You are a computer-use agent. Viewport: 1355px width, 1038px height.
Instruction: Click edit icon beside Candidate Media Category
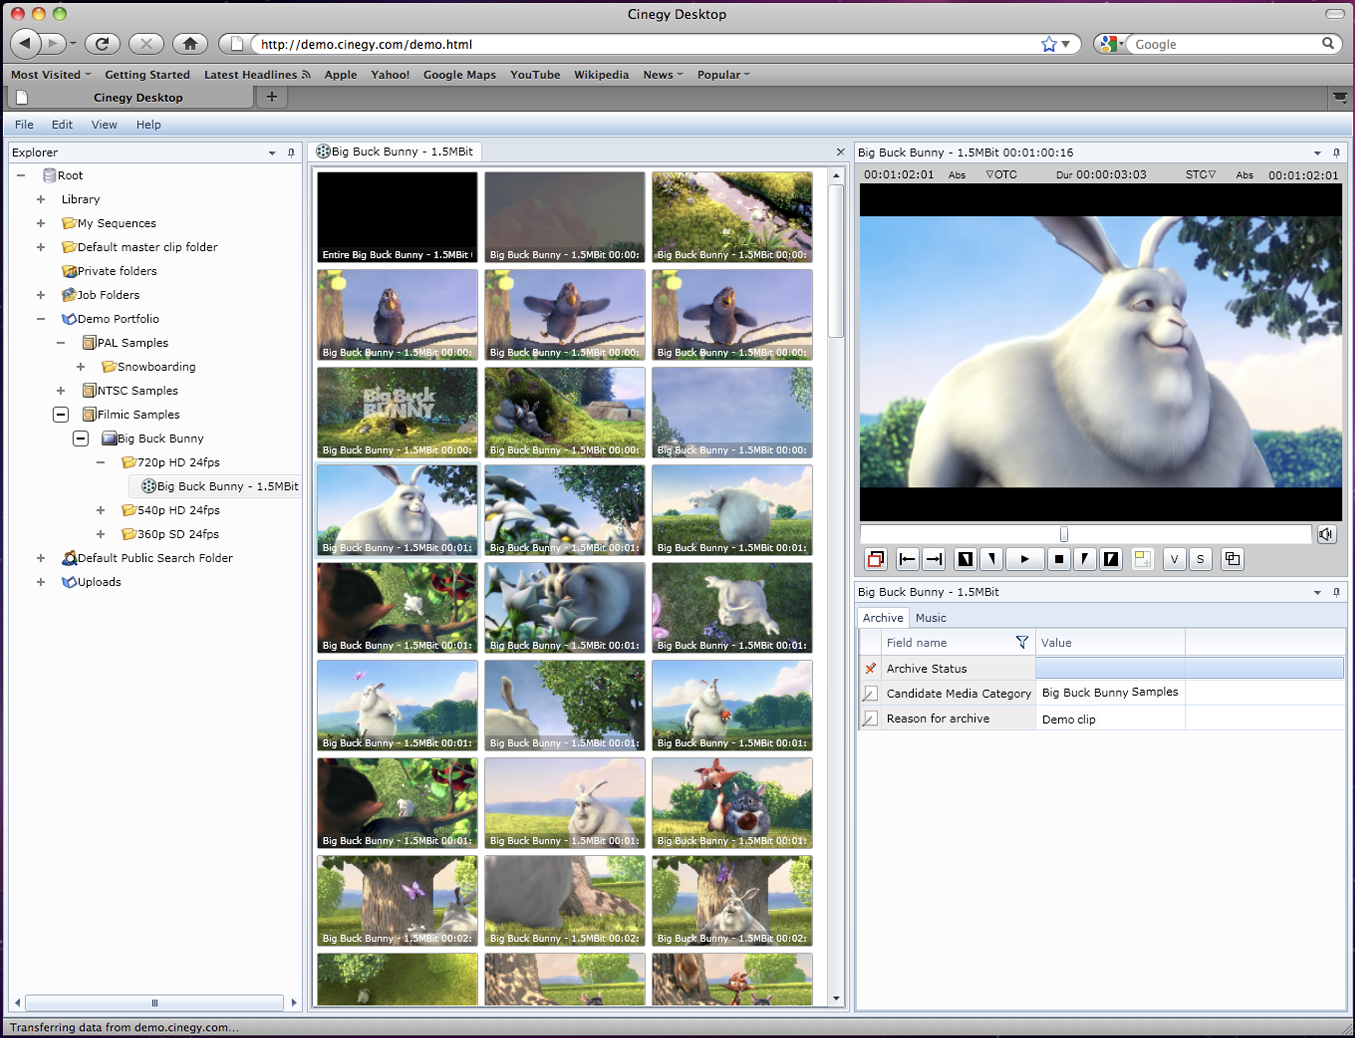click(870, 693)
